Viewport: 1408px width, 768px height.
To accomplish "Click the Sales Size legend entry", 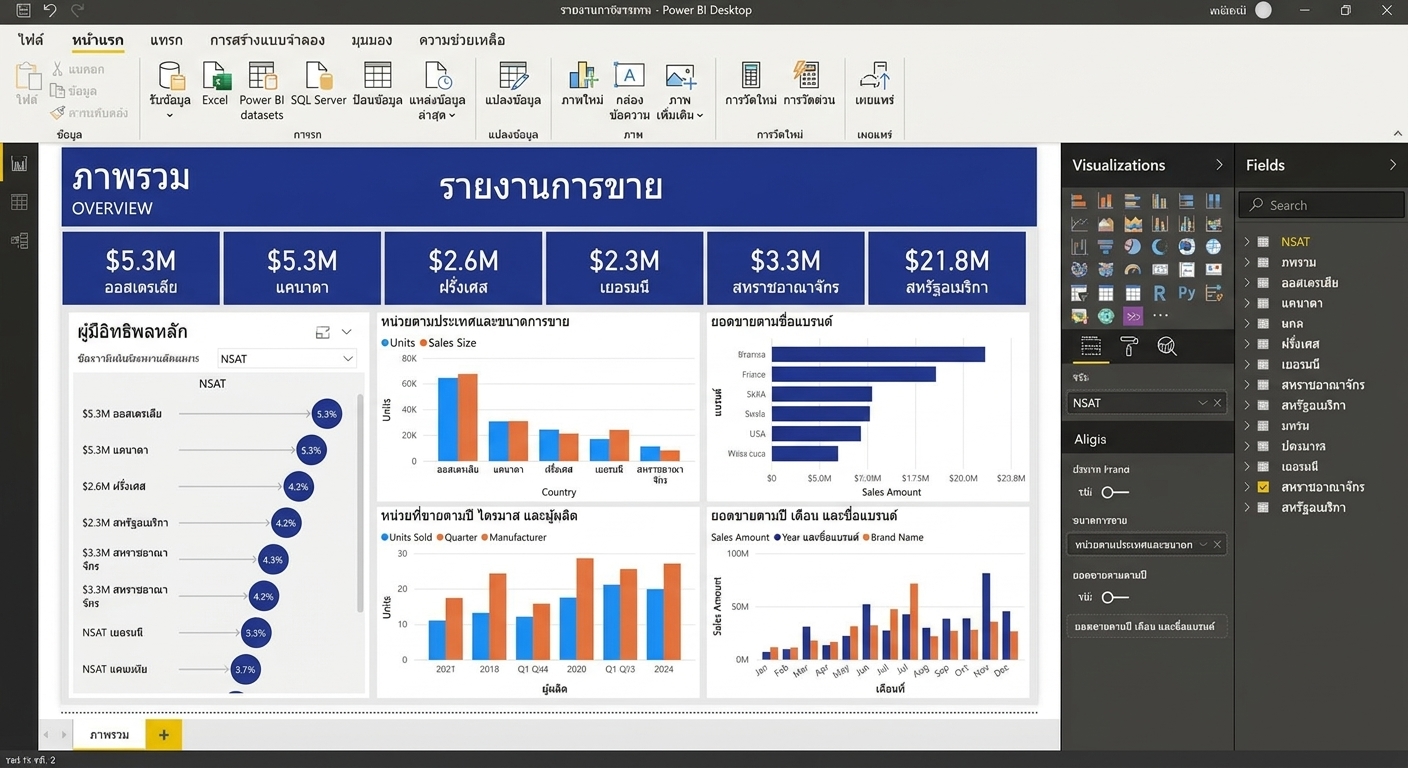I will (448, 343).
